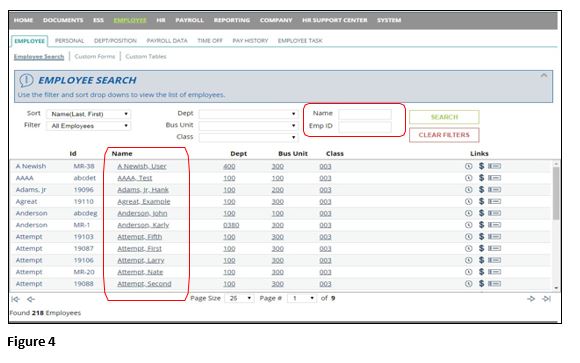Viewport: 580px width, 363px height.
Task: Switch to the TIME OFF tab
Action: tap(210, 41)
